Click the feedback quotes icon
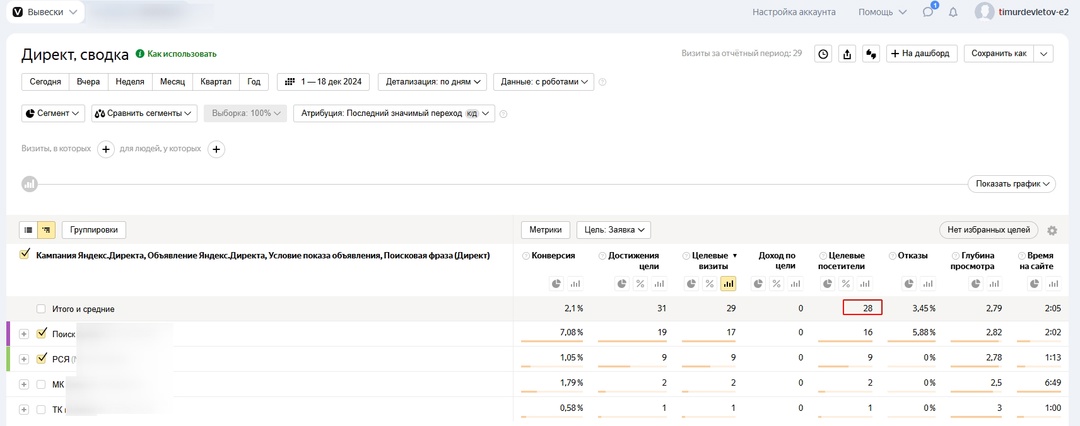 pos(871,54)
